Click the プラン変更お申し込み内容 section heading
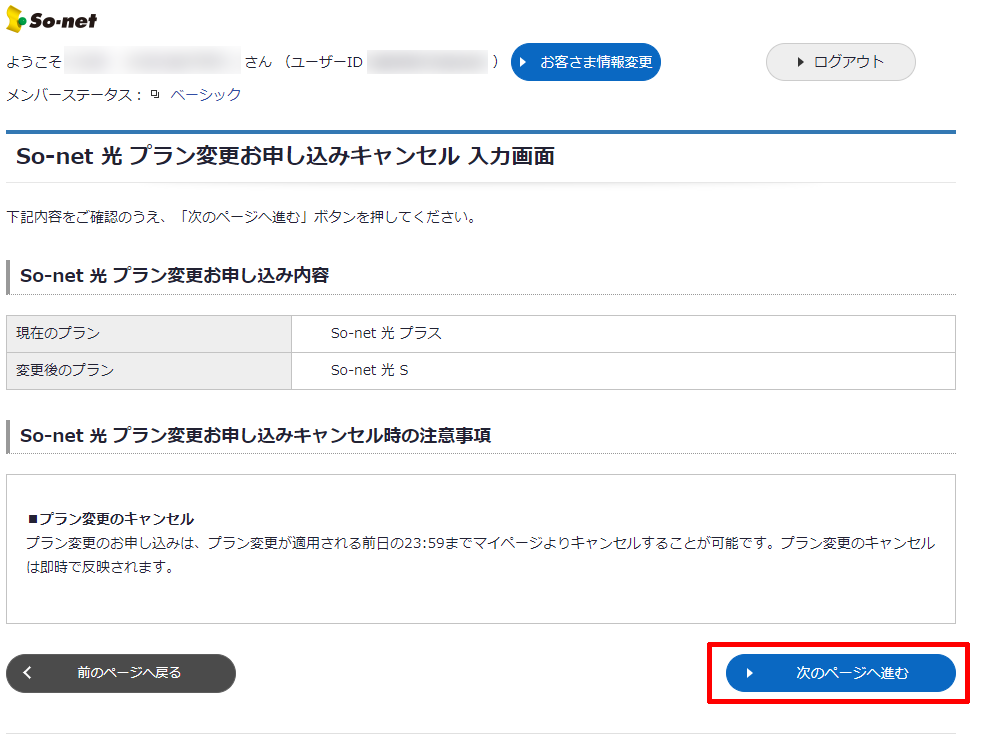This screenshot has height=735, width=989. [174, 276]
